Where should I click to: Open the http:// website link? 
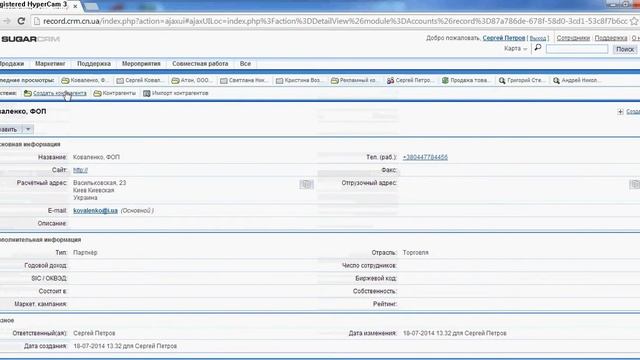point(80,170)
